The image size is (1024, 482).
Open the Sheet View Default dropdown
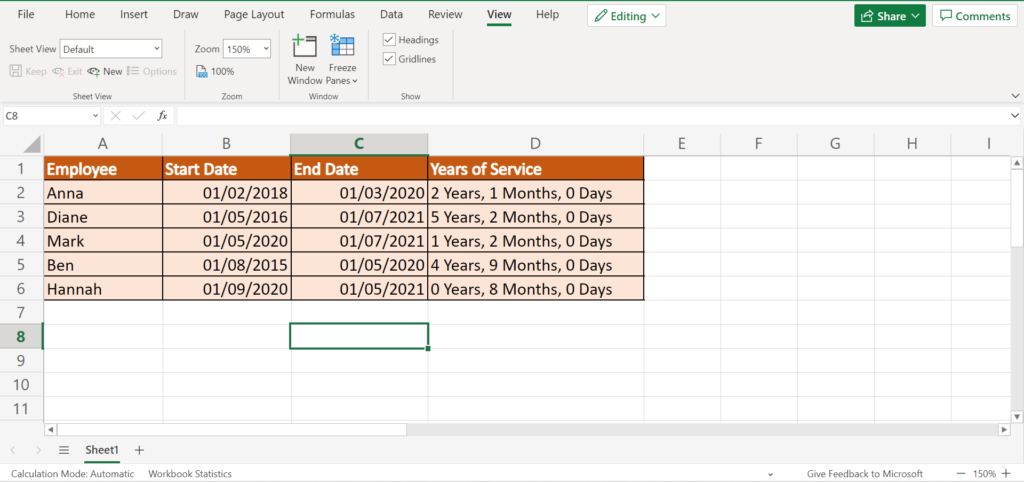pos(110,49)
